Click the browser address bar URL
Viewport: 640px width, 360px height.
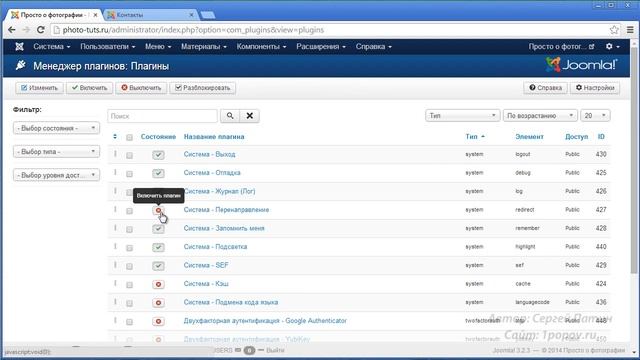pos(193,30)
